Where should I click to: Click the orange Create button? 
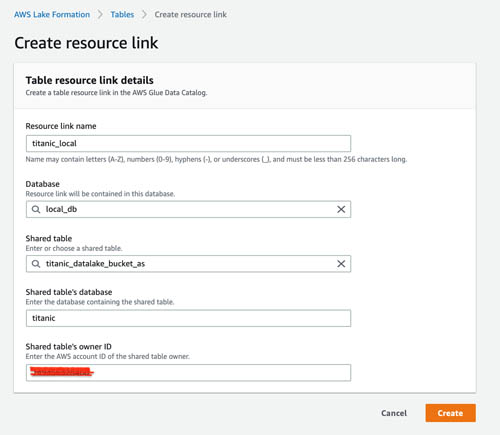click(450, 413)
